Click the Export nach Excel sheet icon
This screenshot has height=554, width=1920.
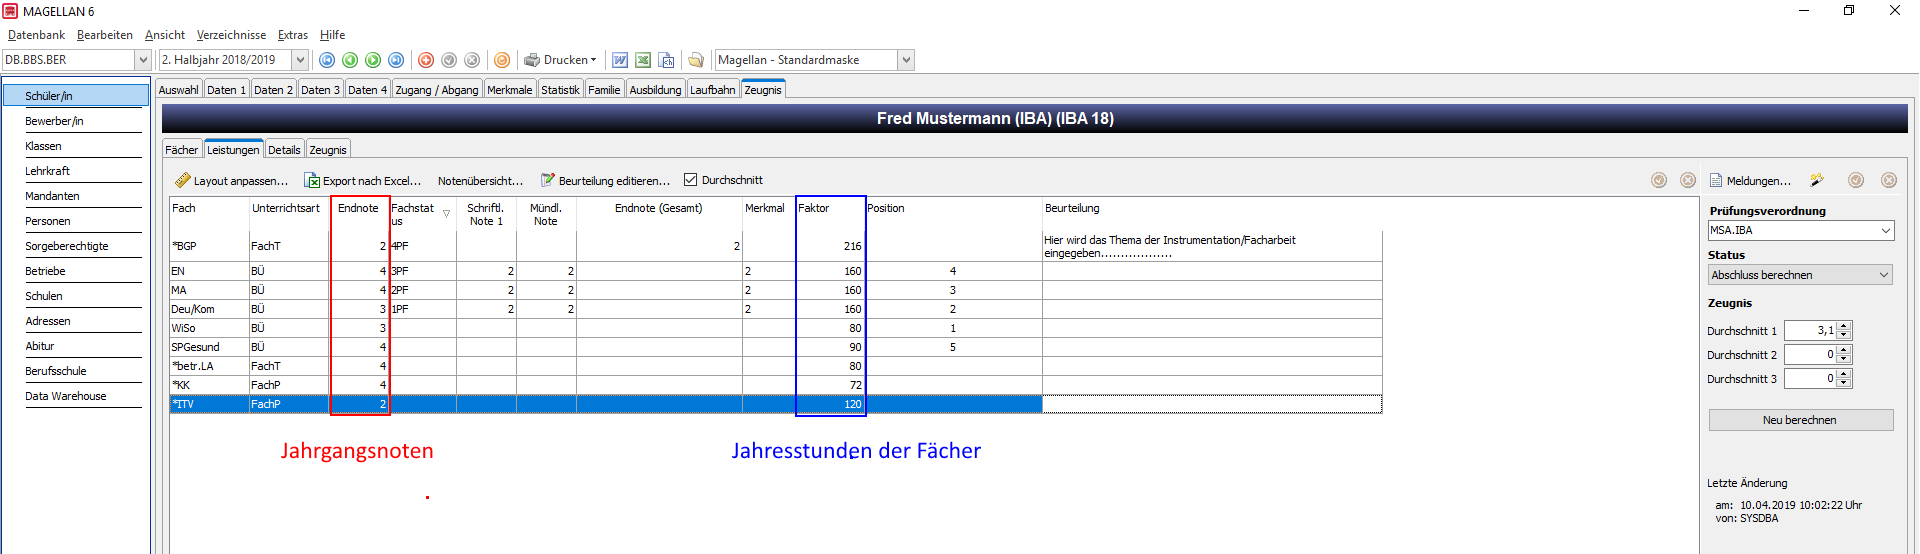click(x=312, y=180)
